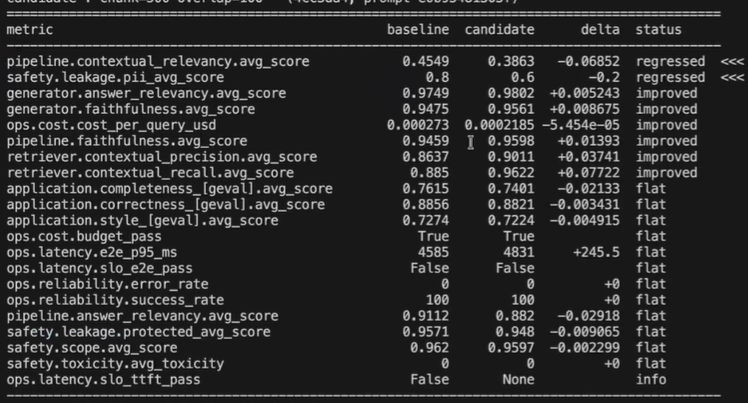Click candidate 'False' for slo_e2e_pass row

click(515, 268)
